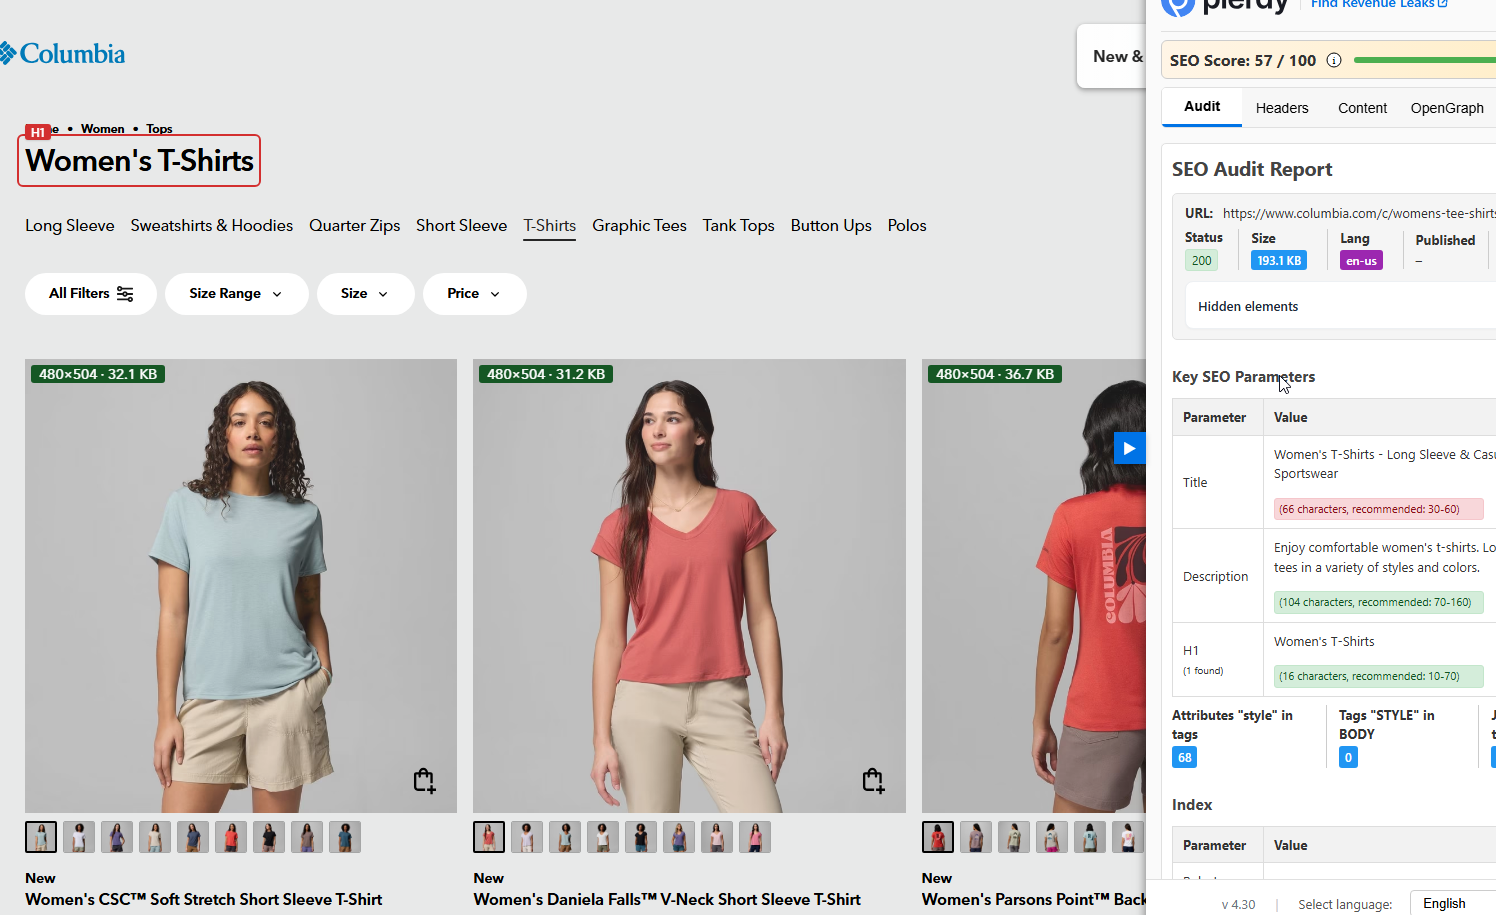Image resolution: width=1496 pixels, height=915 pixels.
Task: Click the Columbia logo
Action: coord(62,53)
